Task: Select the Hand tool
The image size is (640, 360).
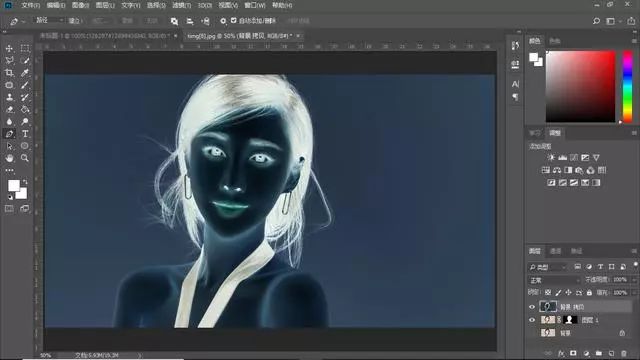Action: pos(9,158)
